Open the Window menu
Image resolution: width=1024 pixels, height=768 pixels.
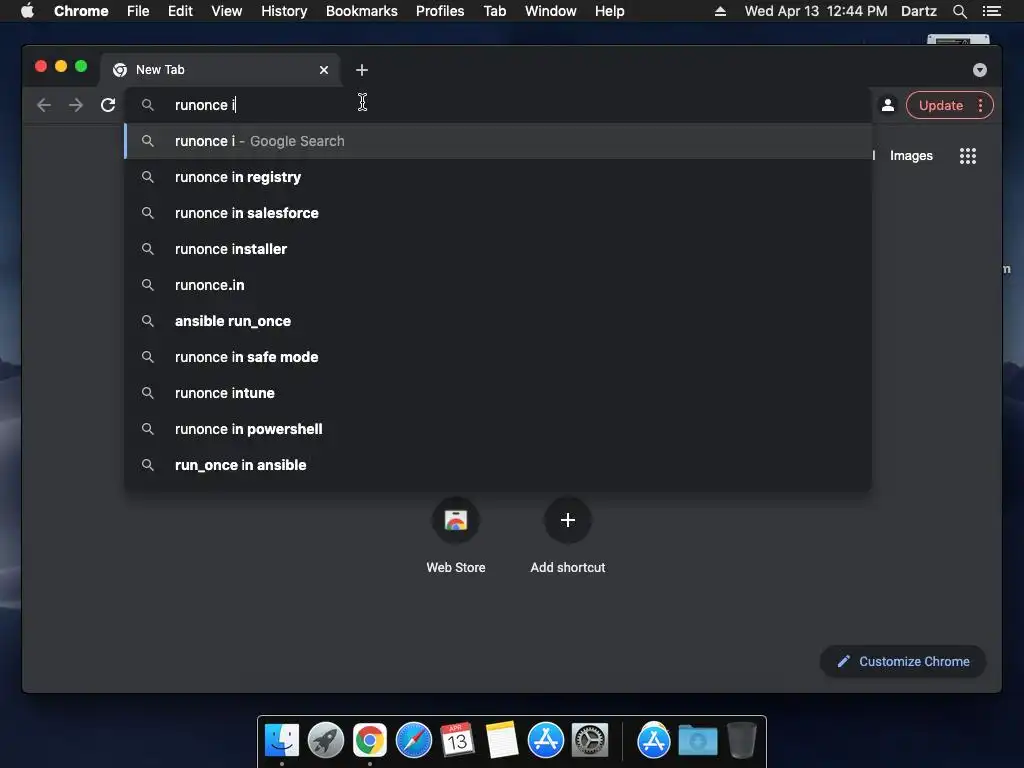(x=551, y=11)
